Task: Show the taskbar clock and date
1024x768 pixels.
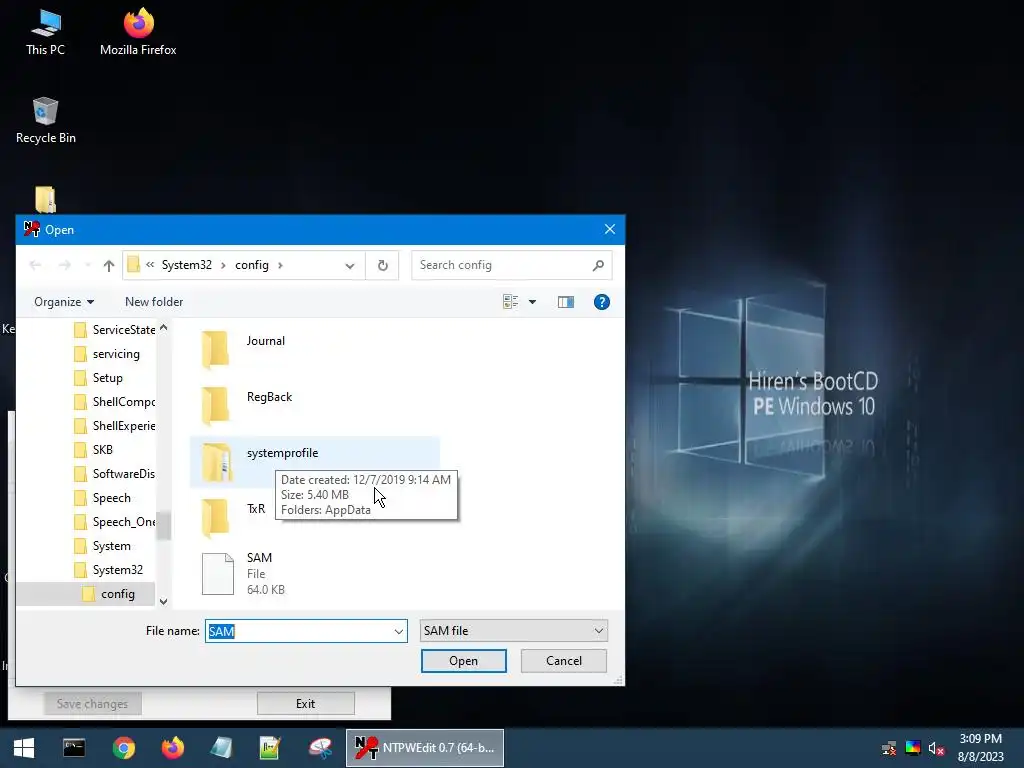Action: point(980,748)
